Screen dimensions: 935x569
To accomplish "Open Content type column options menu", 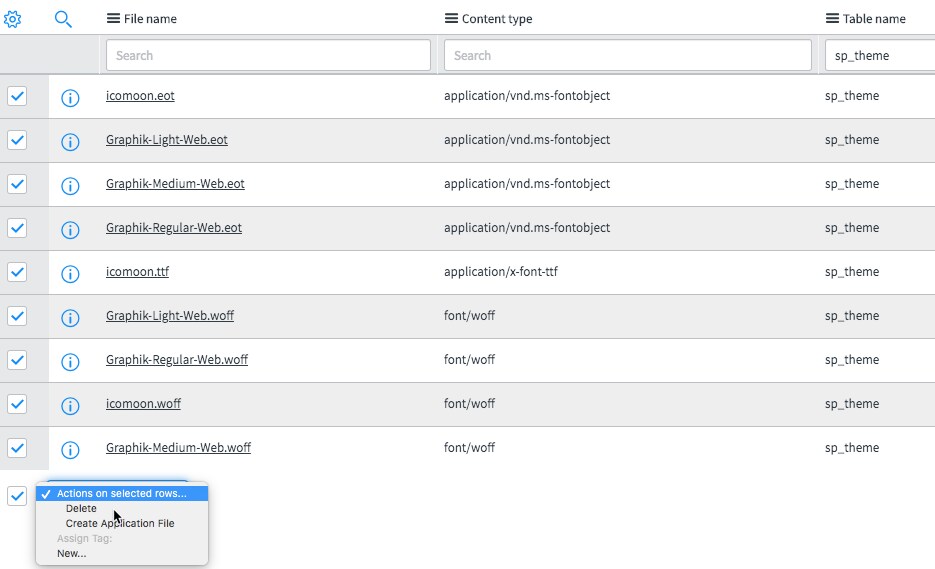I will 451,19.
